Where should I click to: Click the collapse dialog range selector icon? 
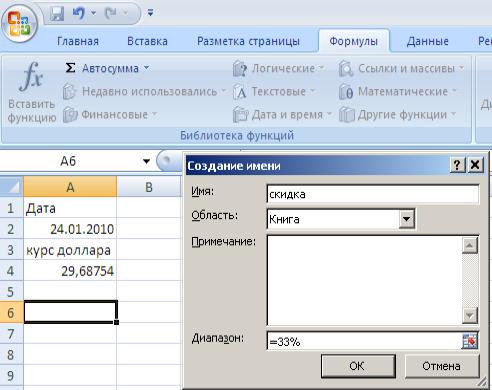[x=470, y=341]
